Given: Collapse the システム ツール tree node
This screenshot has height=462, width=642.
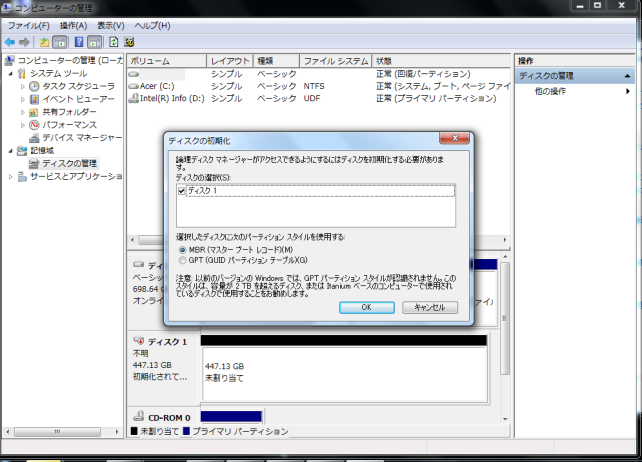Looking at the screenshot, I should pos(11,74).
